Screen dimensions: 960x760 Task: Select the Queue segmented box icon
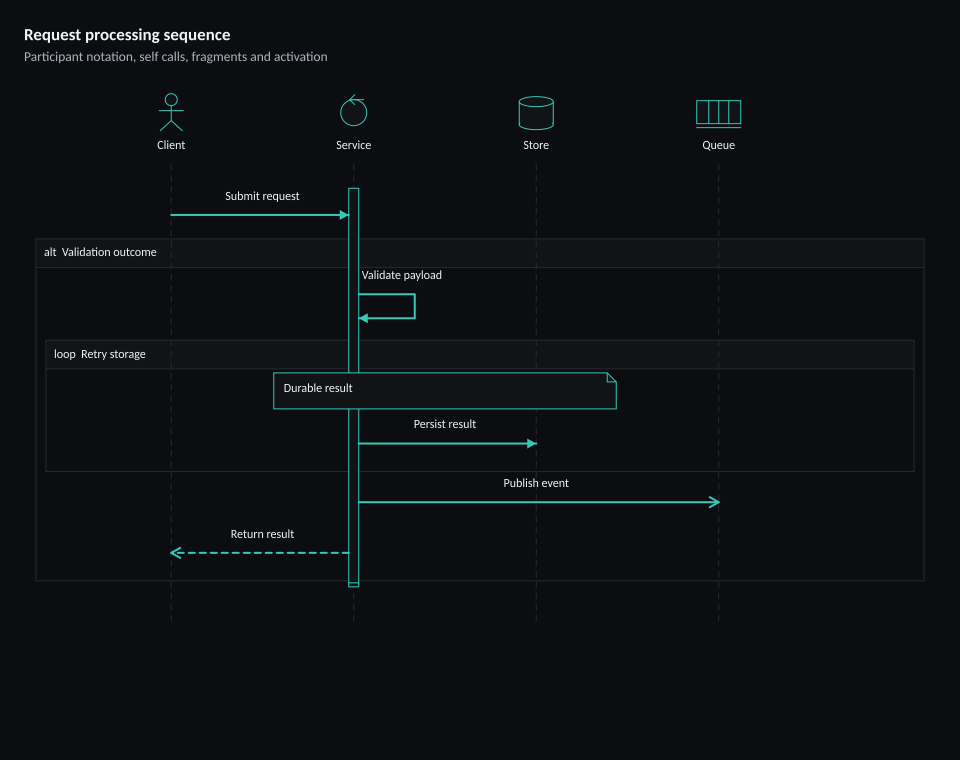718,113
